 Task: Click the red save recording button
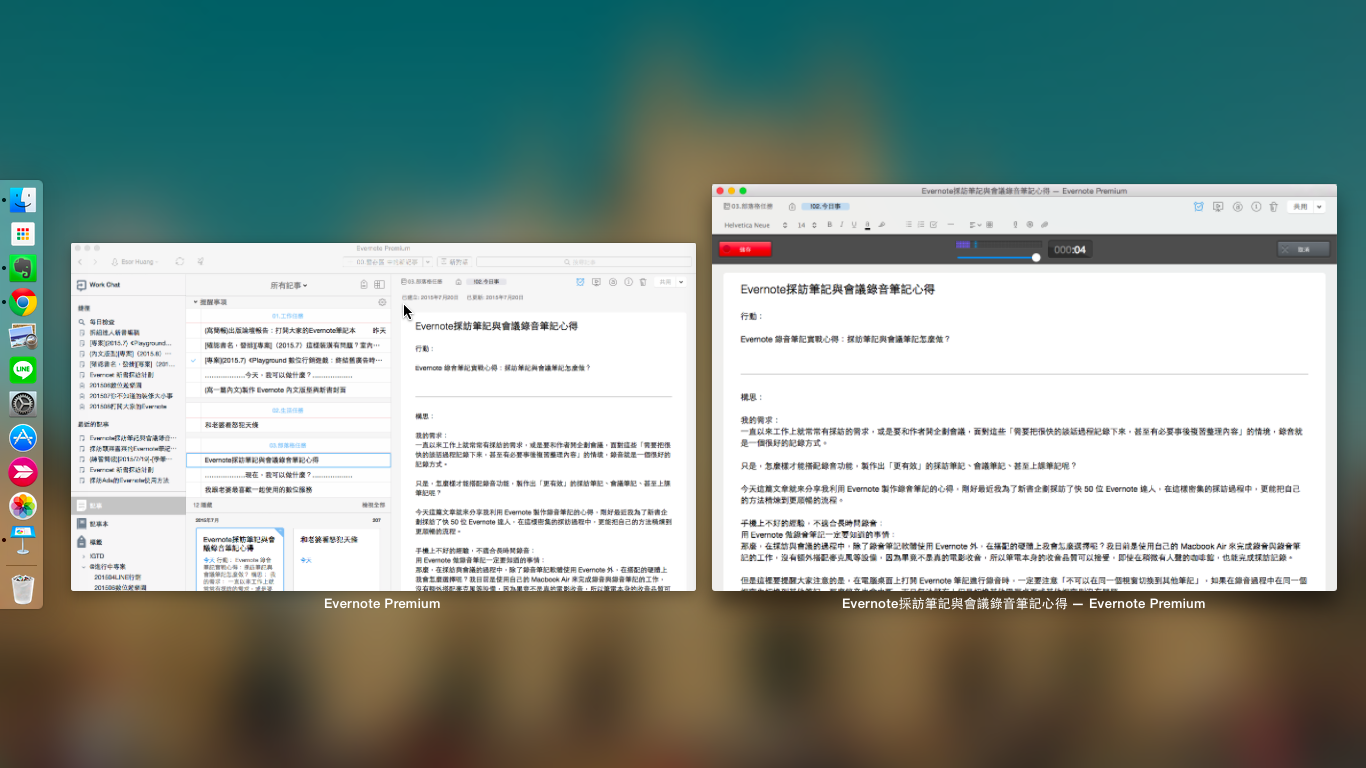(745, 249)
